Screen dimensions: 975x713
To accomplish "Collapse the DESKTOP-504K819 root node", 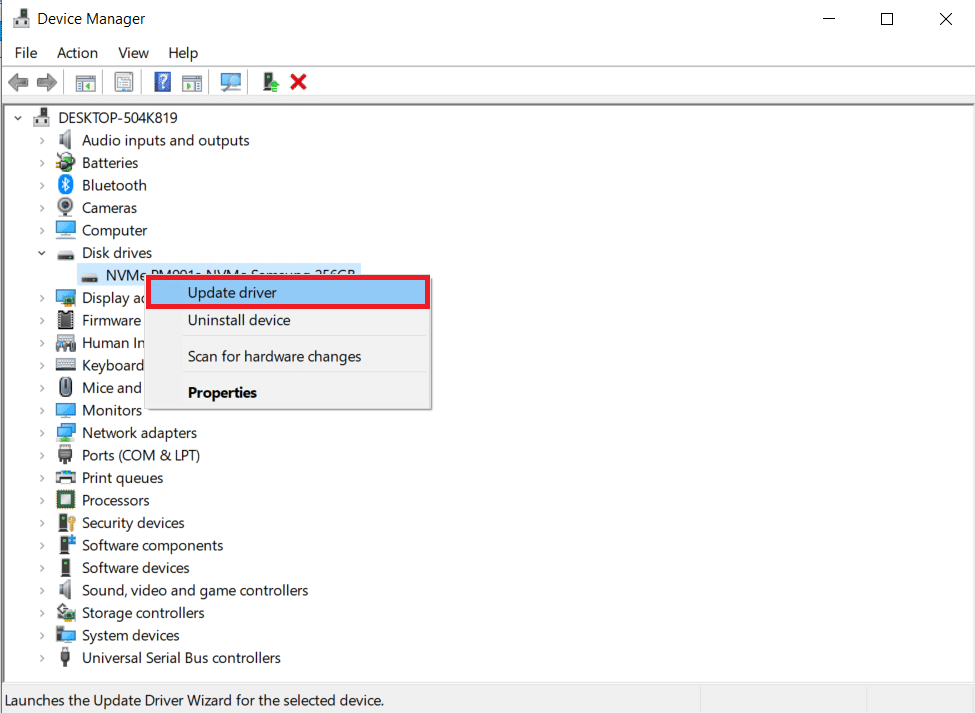I will click(18, 117).
